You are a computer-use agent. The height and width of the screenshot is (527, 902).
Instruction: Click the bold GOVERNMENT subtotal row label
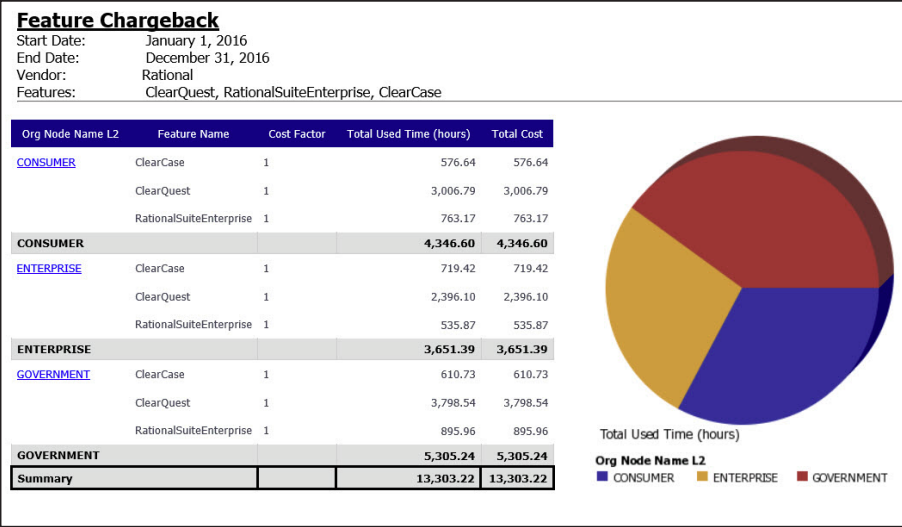58,455
